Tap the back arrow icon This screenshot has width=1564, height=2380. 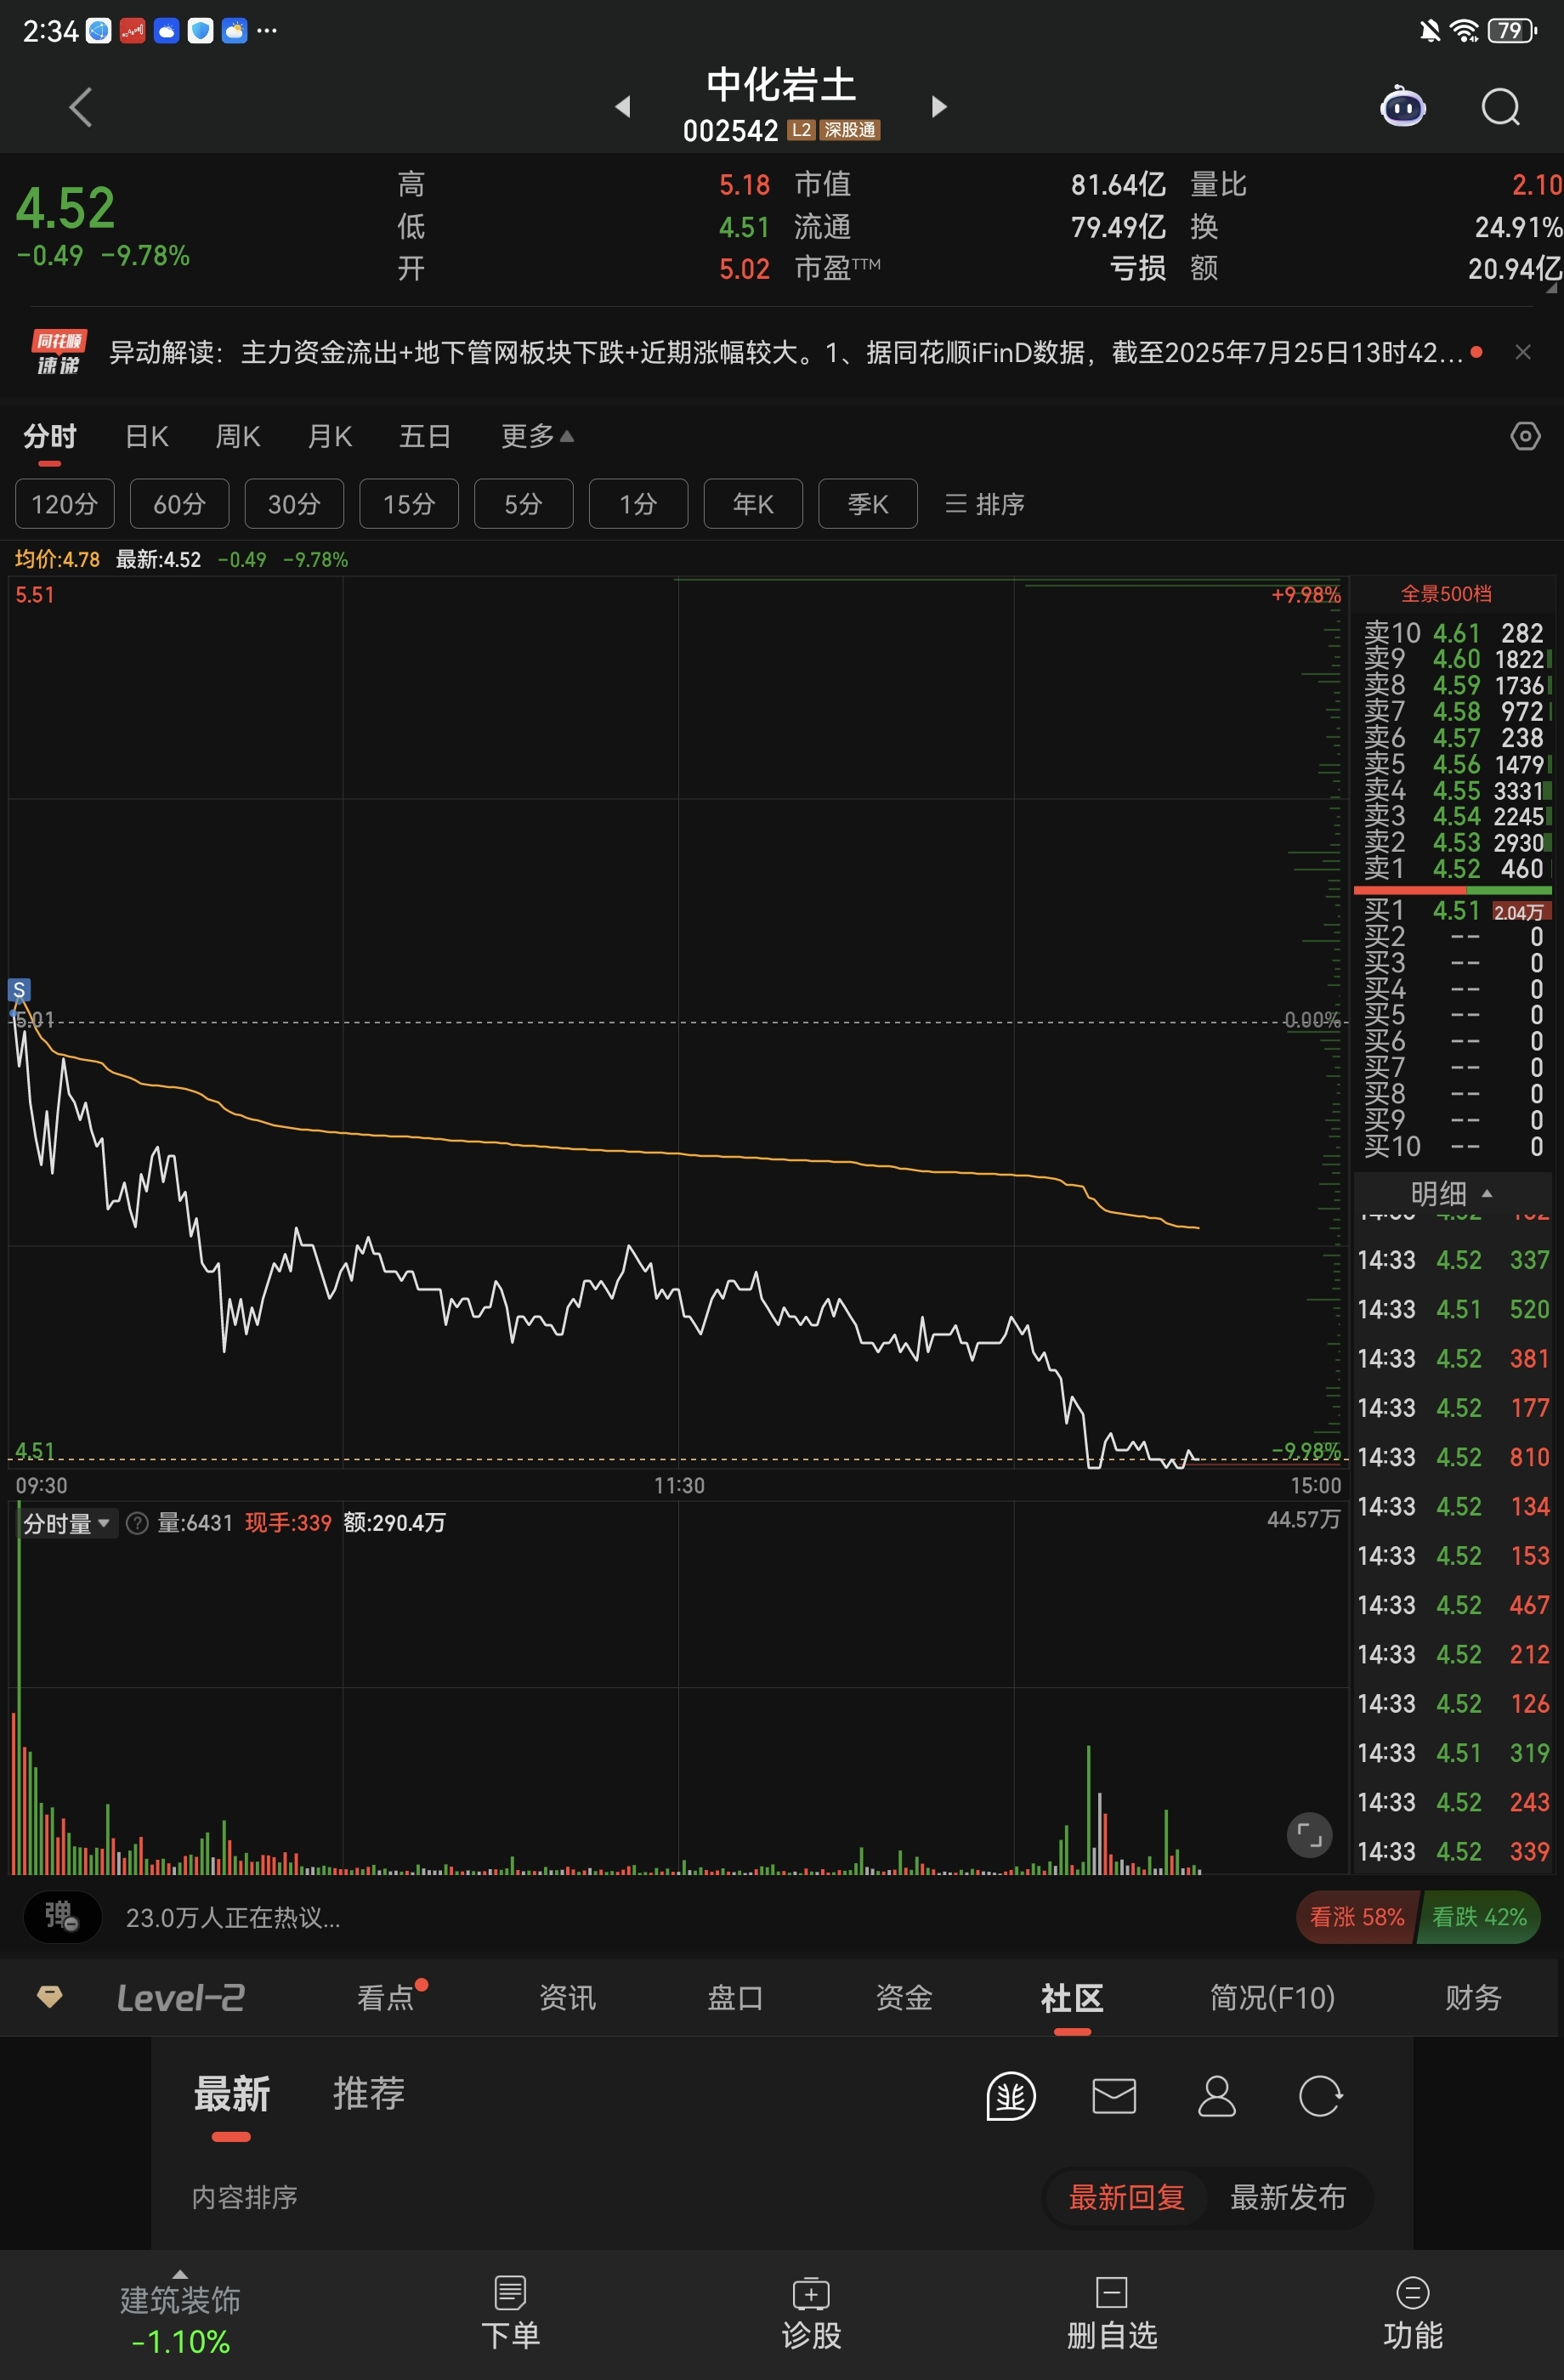pos(81,107)
